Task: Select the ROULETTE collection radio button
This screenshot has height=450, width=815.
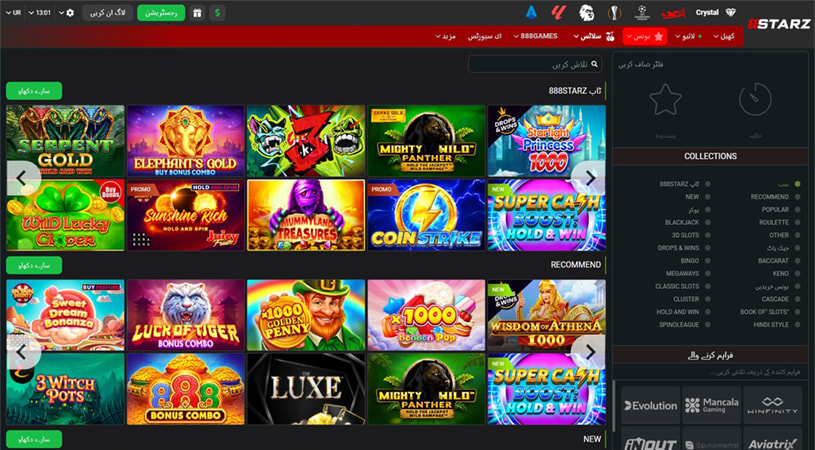Action: click(797, 222)
